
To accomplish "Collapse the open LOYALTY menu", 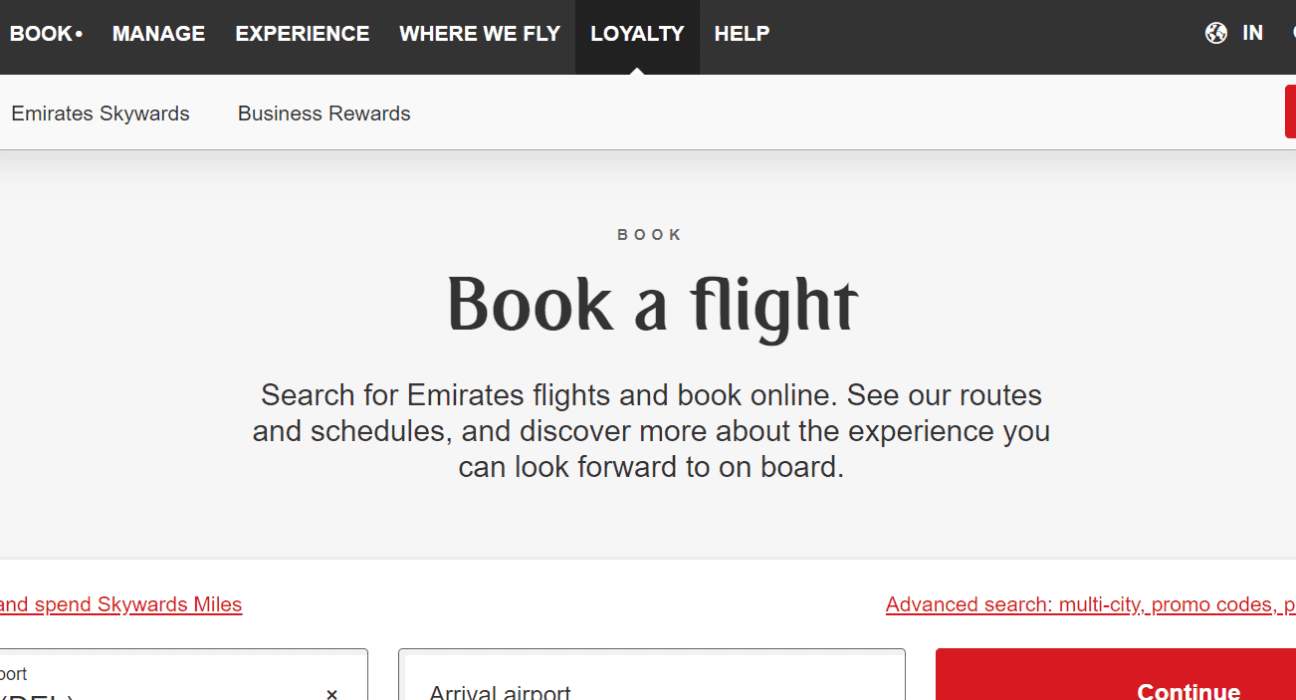I will [637, 33].
